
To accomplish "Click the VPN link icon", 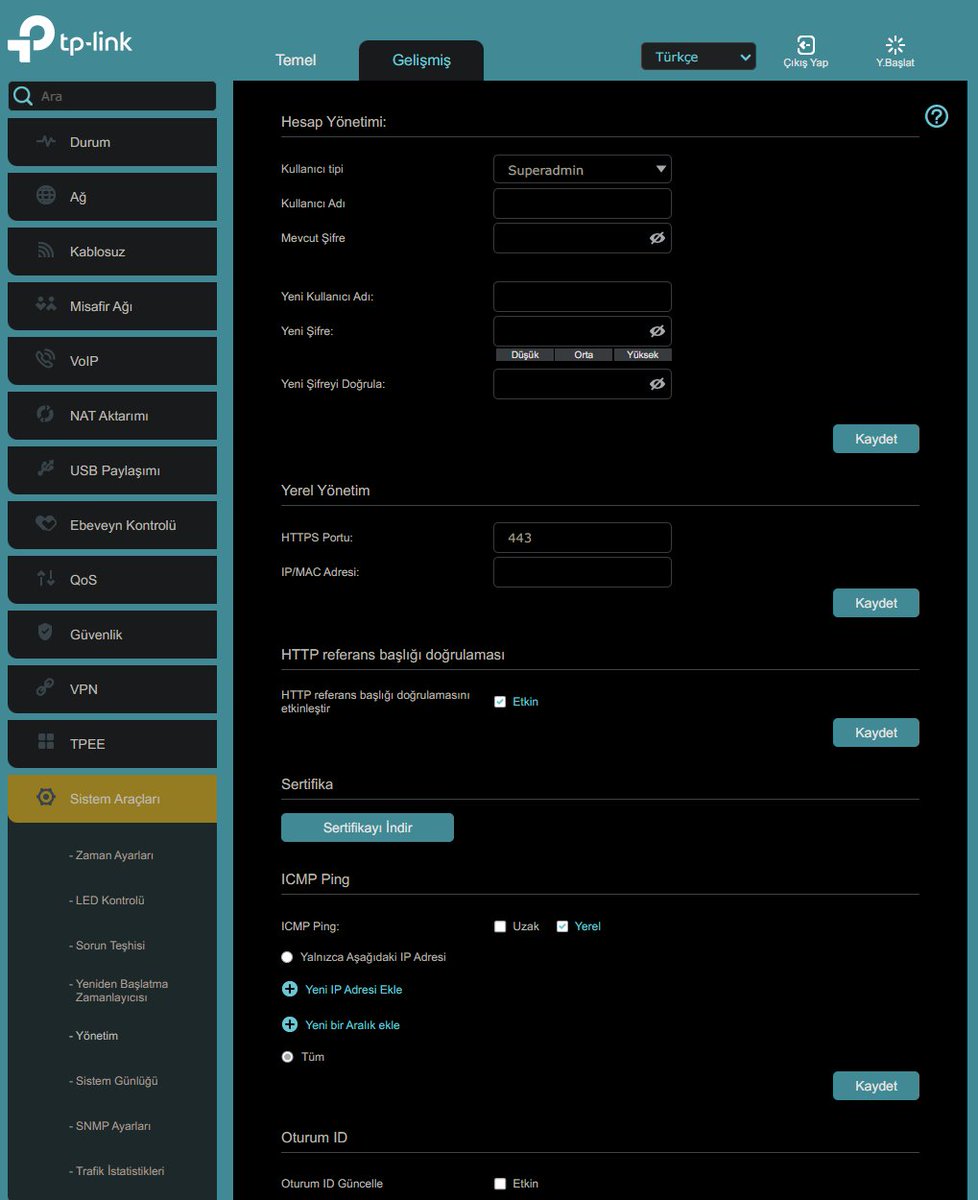I will (x=46, y=688).
